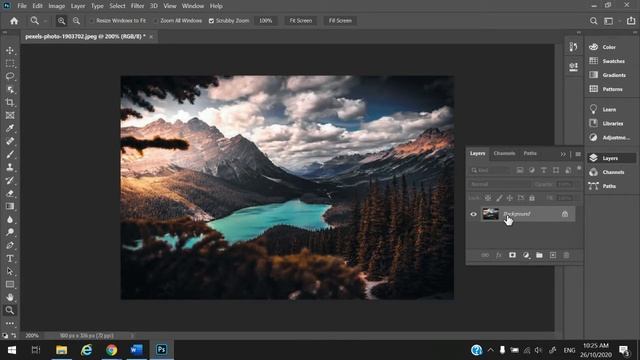This screenshot has width=640, height=360.
Task: Open the Window menu
Action: click(193, 6)
